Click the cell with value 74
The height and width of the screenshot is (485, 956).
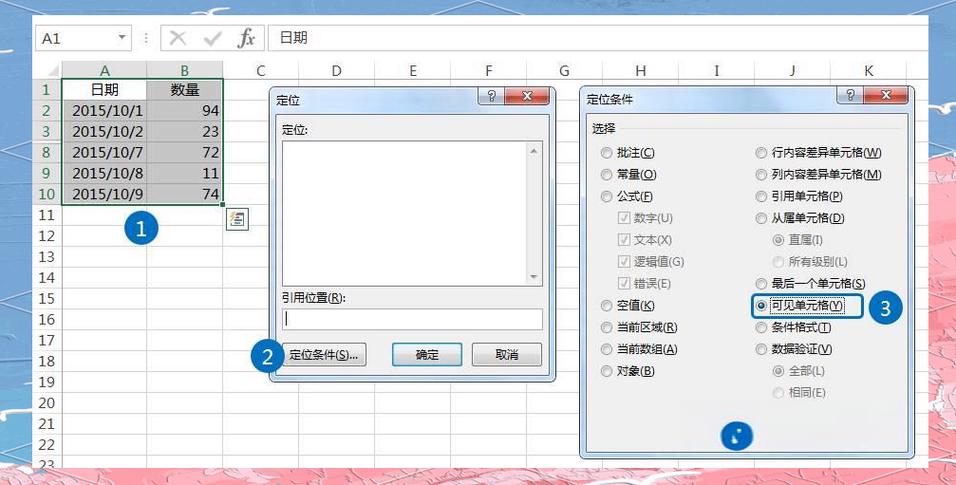(185, 194)
